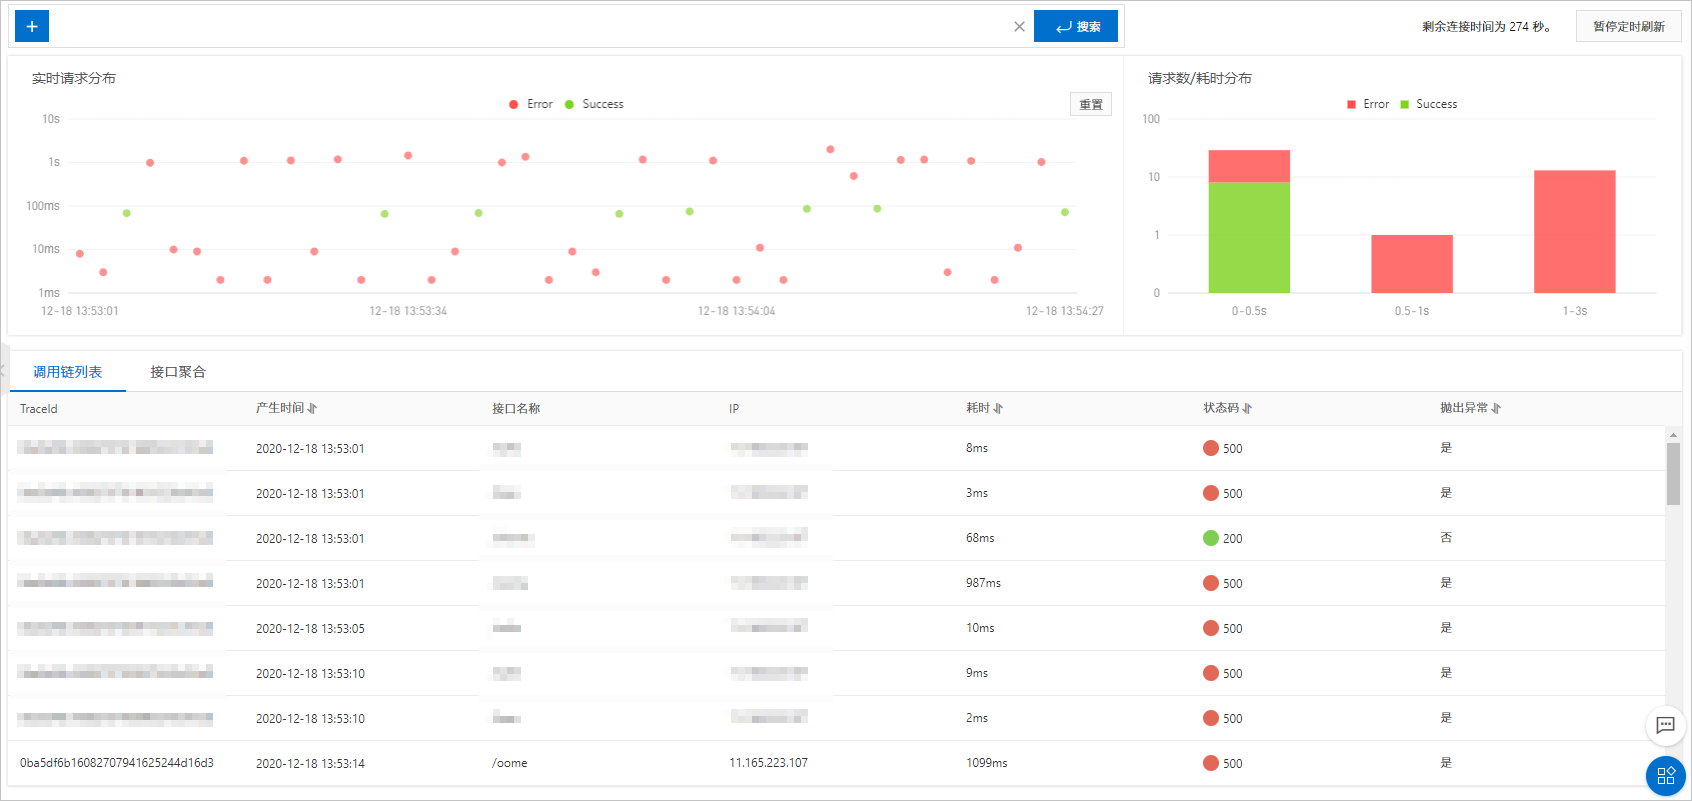This screenshot has width=1692, height=801.
Task: Click the 2ms duration cell
Action: coord(977,718)
